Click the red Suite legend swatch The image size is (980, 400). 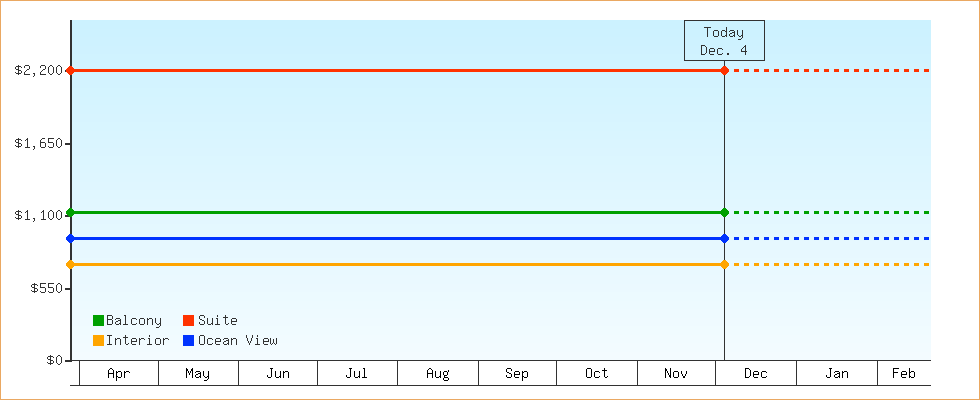pyautogui.click(x=188, y=320)
